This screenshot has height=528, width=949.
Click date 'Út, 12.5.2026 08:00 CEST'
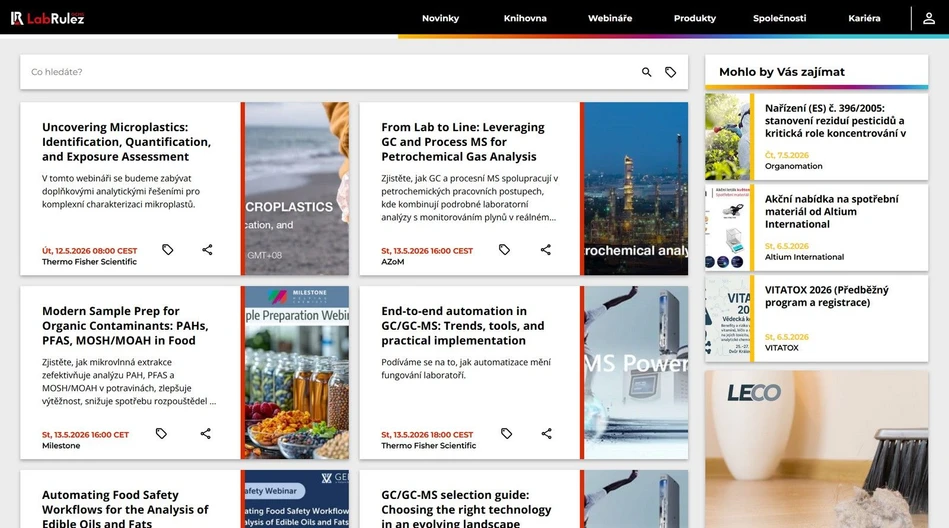pyautogui.click(x=90, y=251)
